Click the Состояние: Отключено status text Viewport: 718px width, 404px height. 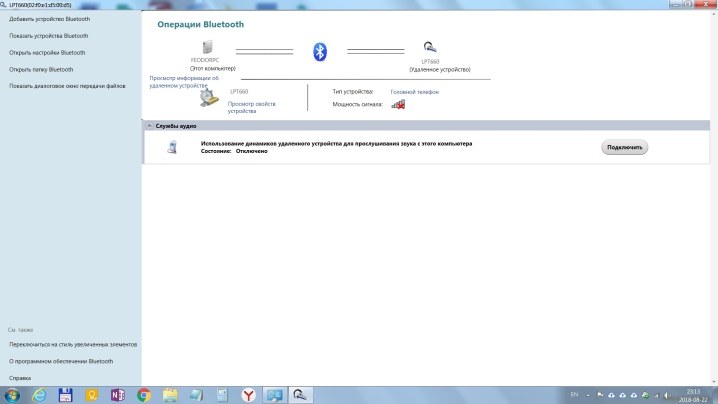pyautogui.click(x=234, y=151)
